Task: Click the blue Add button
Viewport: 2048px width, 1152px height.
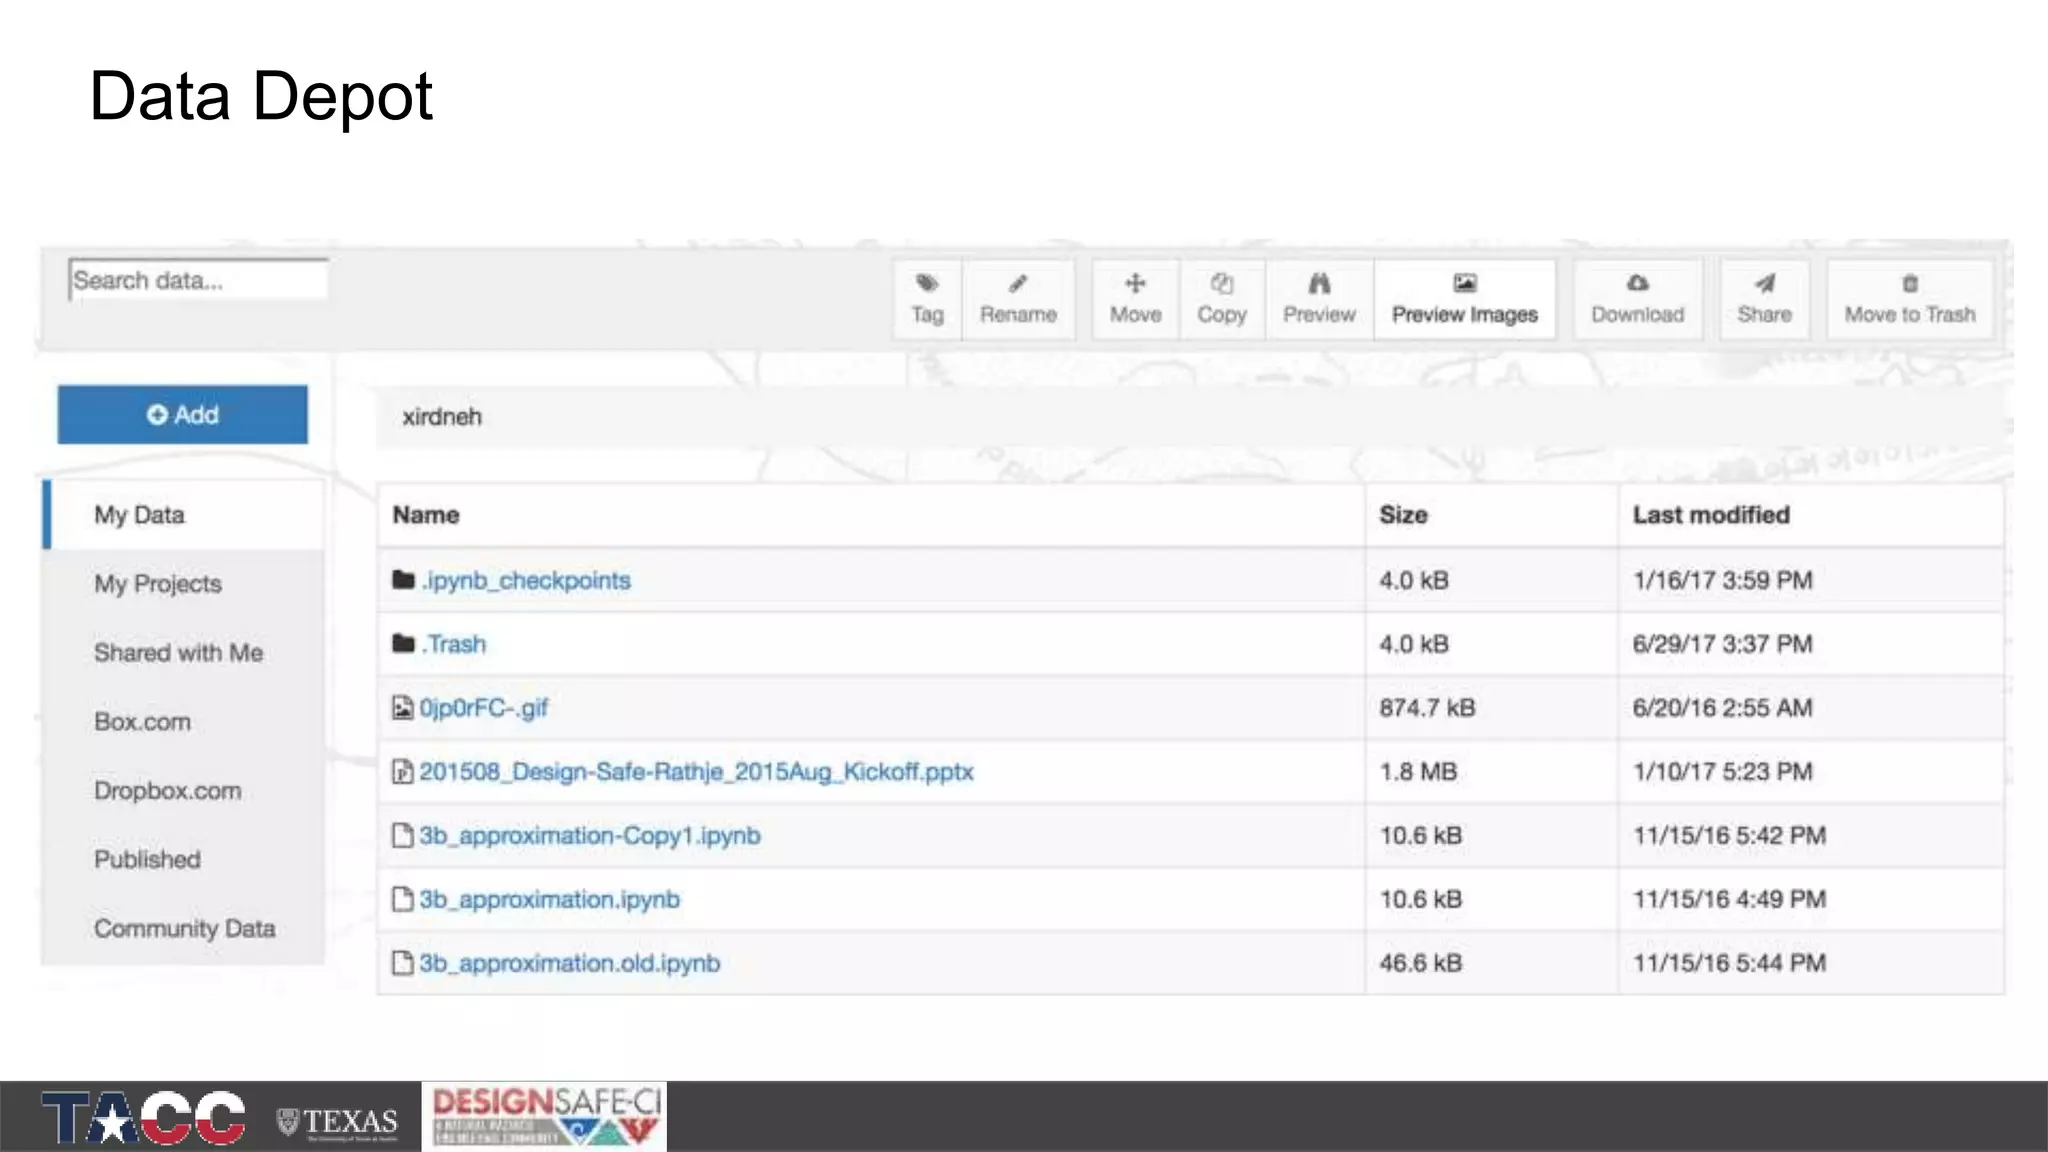Action: click(182, 414)
